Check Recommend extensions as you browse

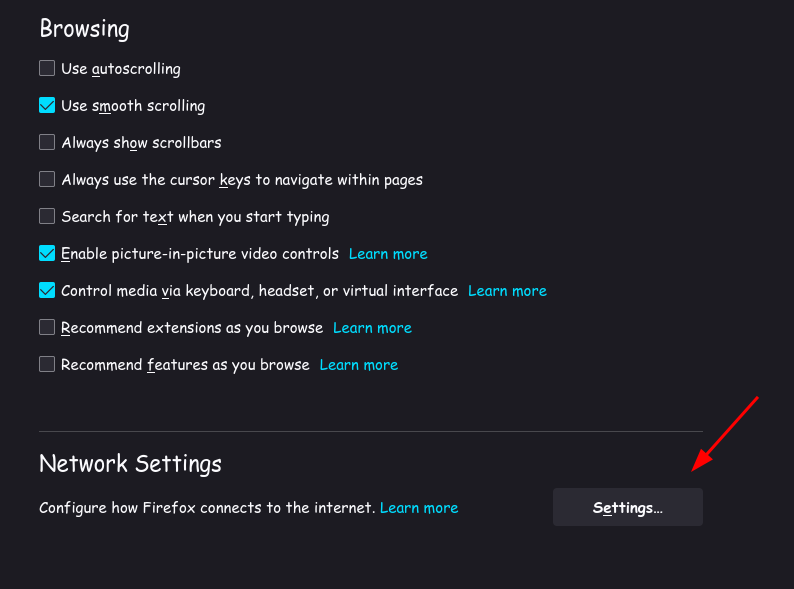(47, 327)
